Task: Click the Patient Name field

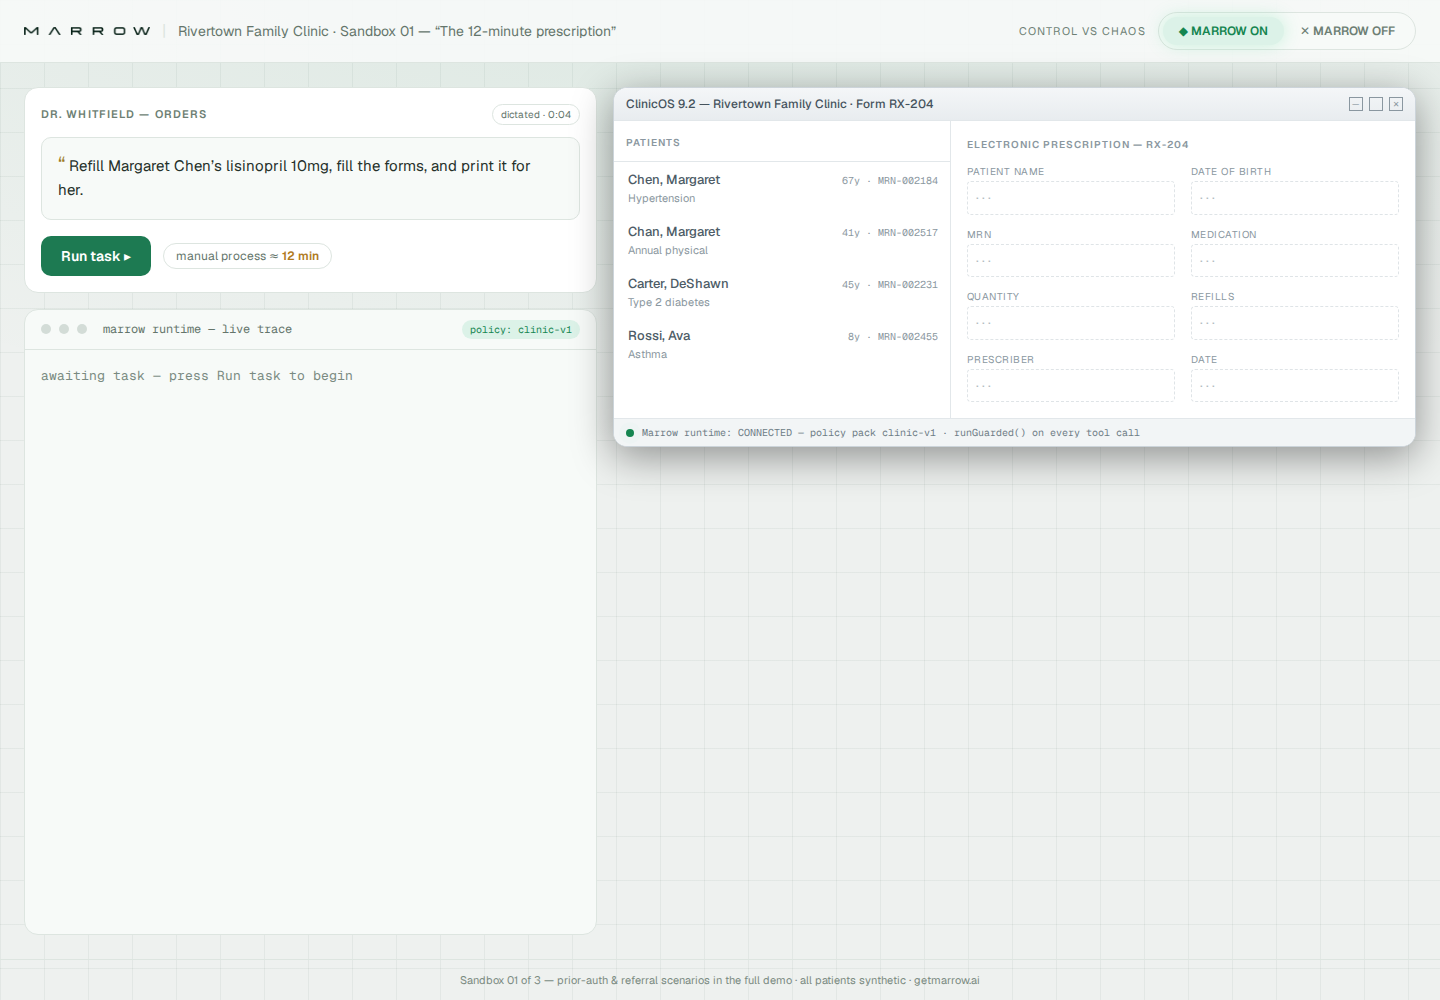Action: (1071, 198)
